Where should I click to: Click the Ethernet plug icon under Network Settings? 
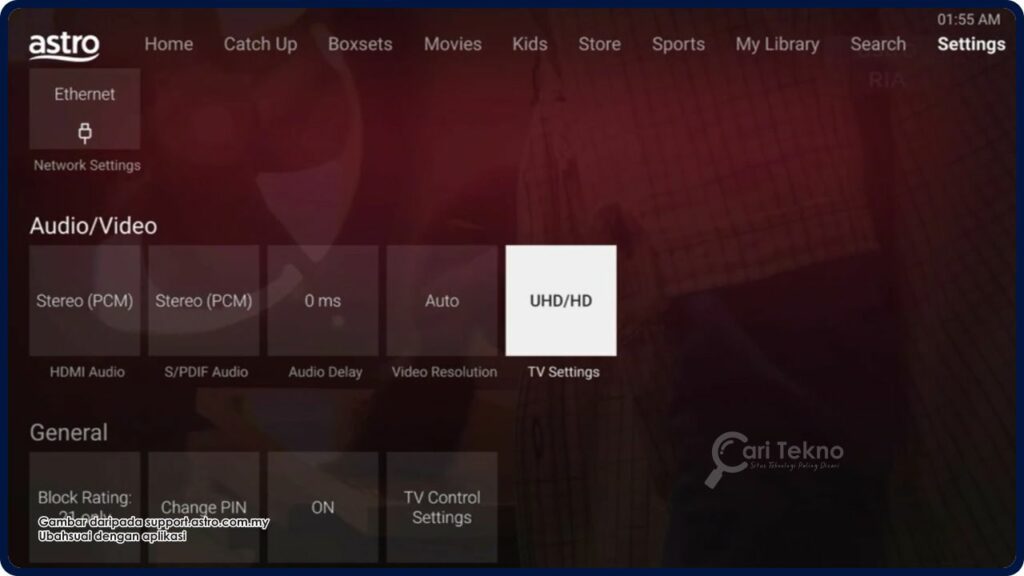(x=85, y=130)
